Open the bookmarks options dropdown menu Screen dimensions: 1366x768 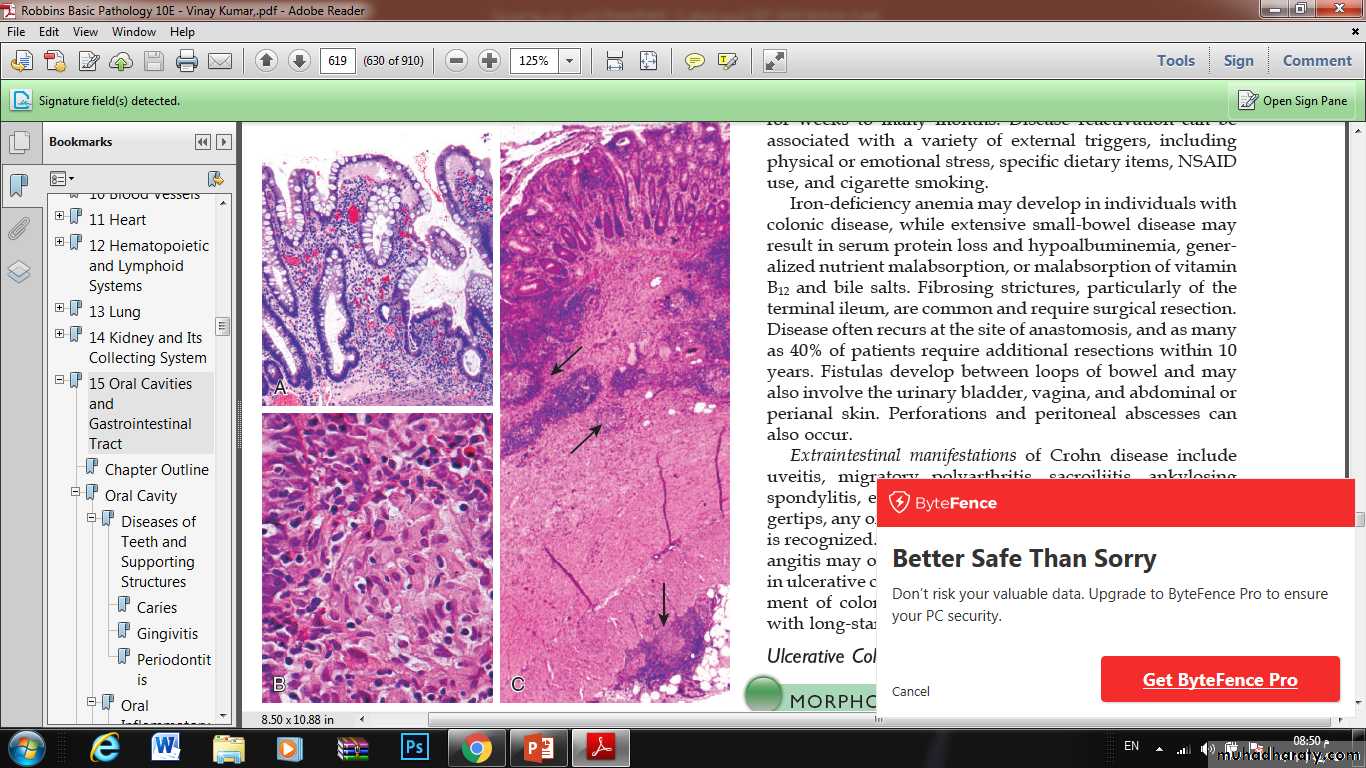pos(62,179)
